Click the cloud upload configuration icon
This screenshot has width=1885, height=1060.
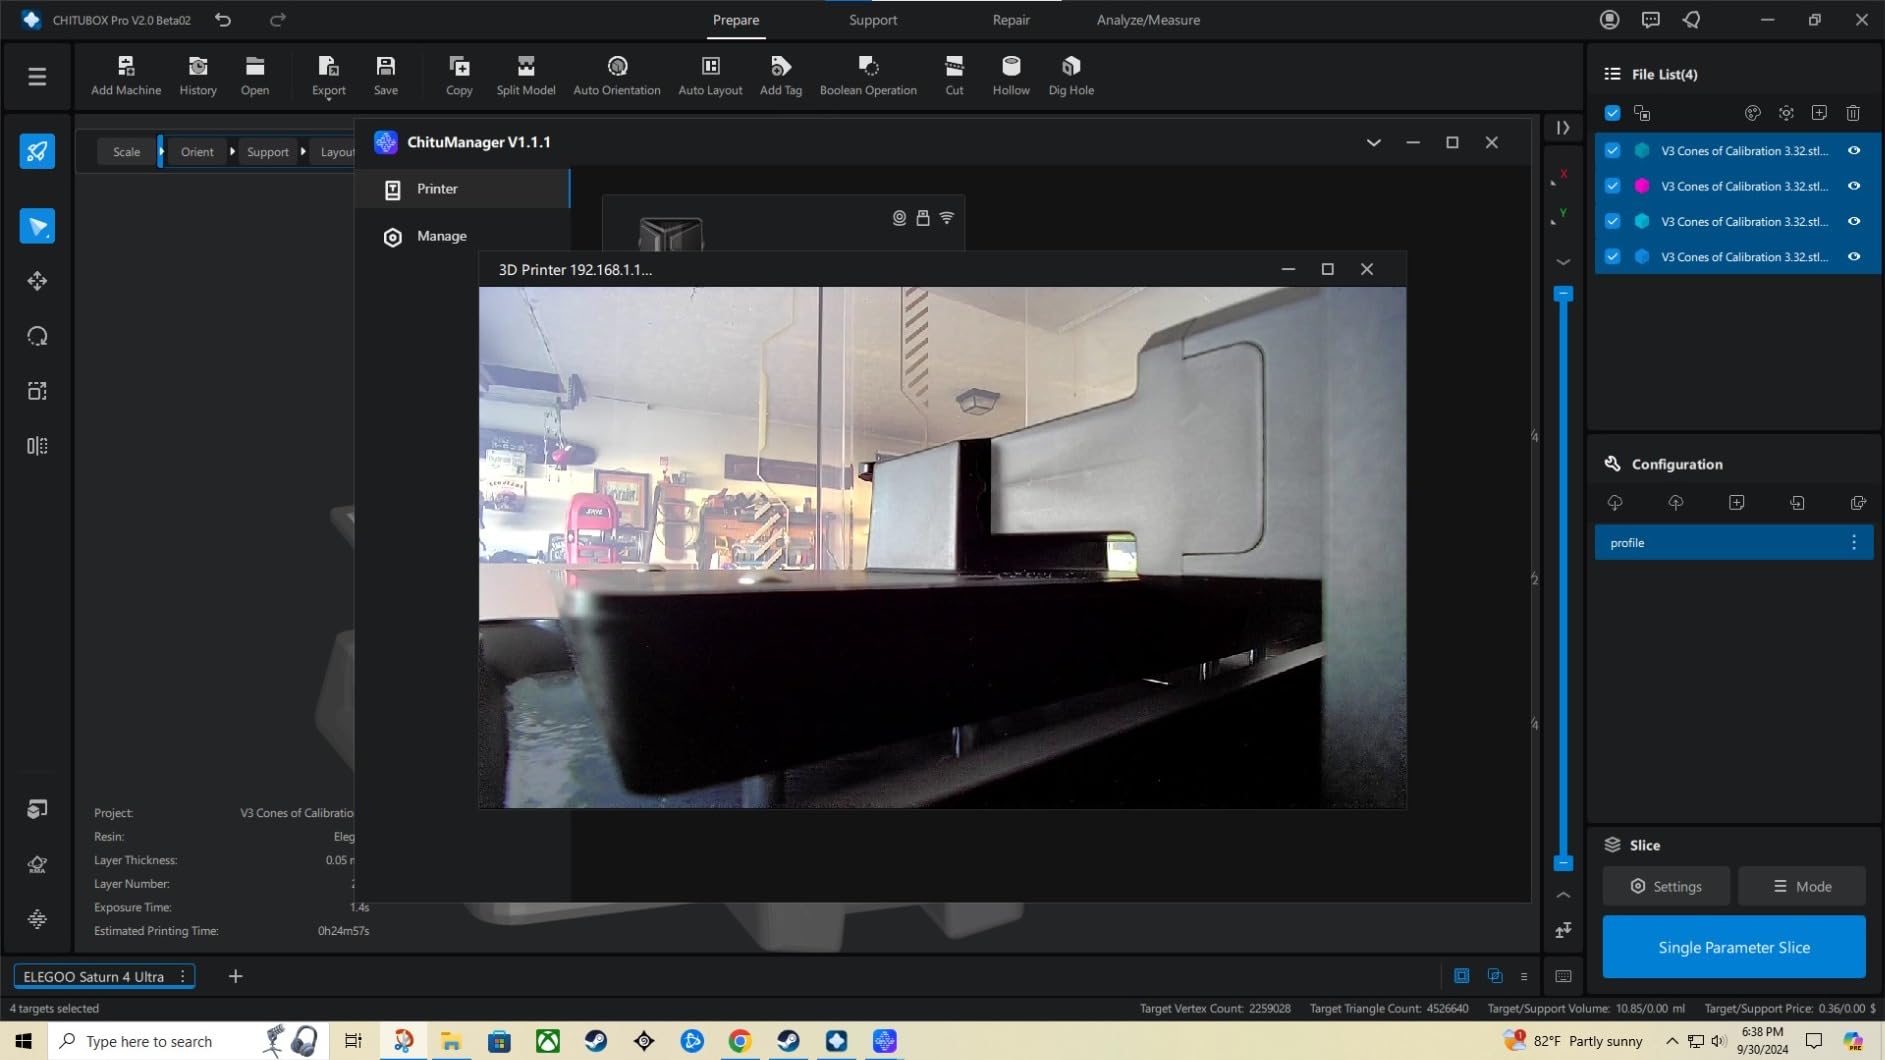[1676, 503]
